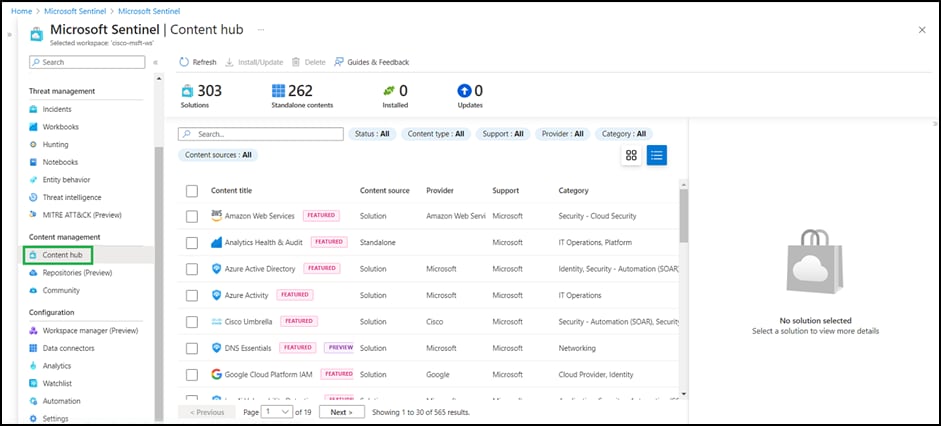941x426 pixels.
Task: Refresh the content hub list
Action: tap(198, 62)
